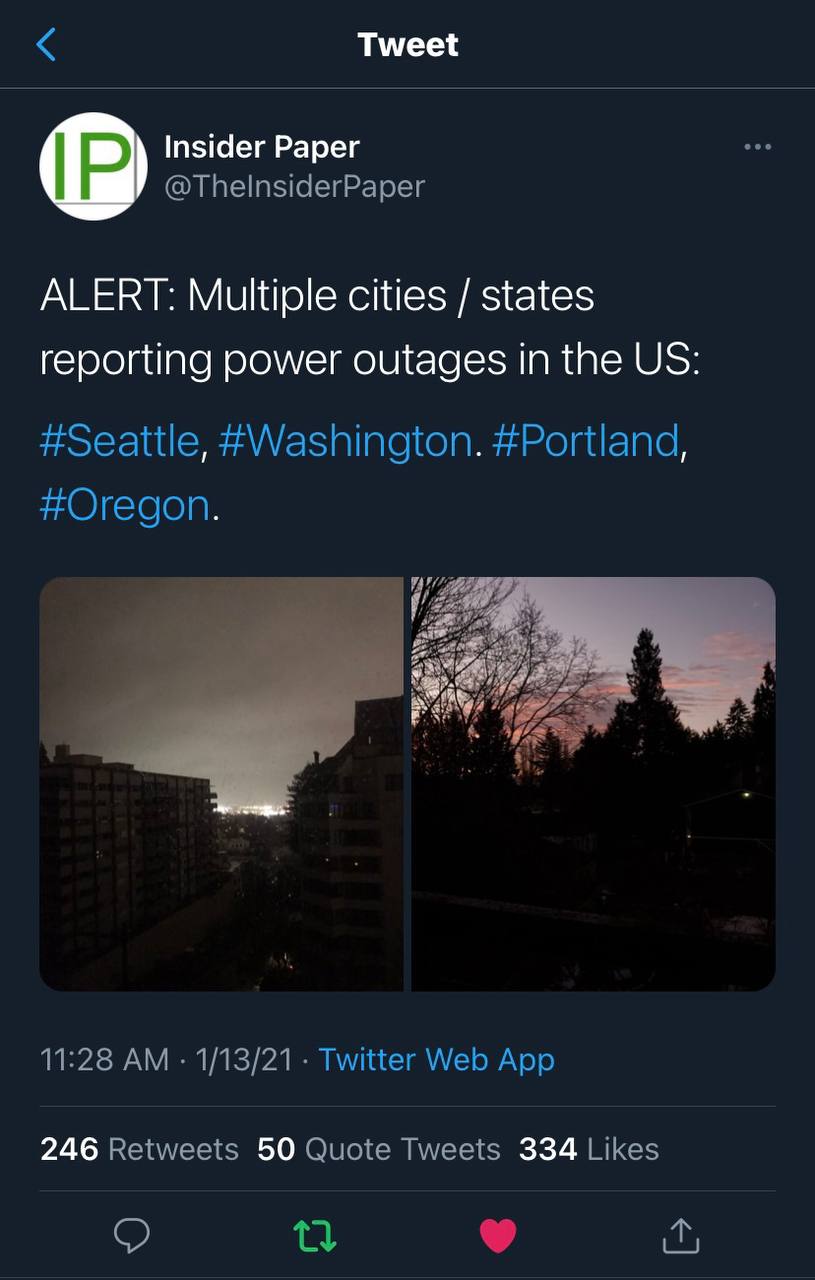Show the 50 Quote Tweets list

378,1149
